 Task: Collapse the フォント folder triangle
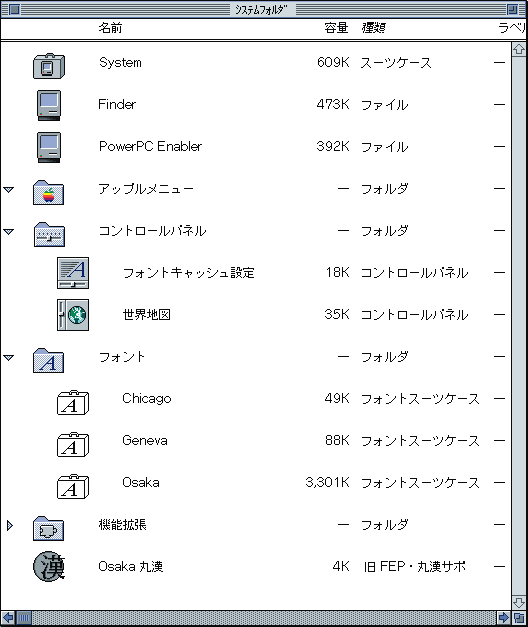click(9, 357)
